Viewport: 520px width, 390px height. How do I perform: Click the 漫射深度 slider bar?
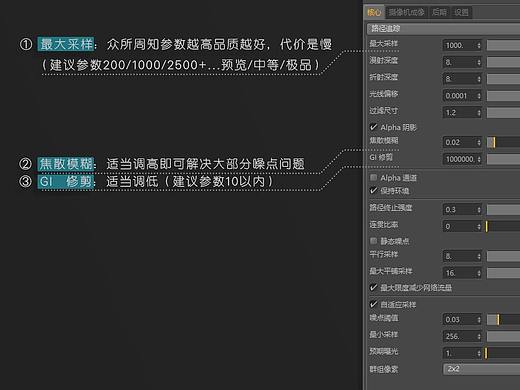(x=503, y=62)
